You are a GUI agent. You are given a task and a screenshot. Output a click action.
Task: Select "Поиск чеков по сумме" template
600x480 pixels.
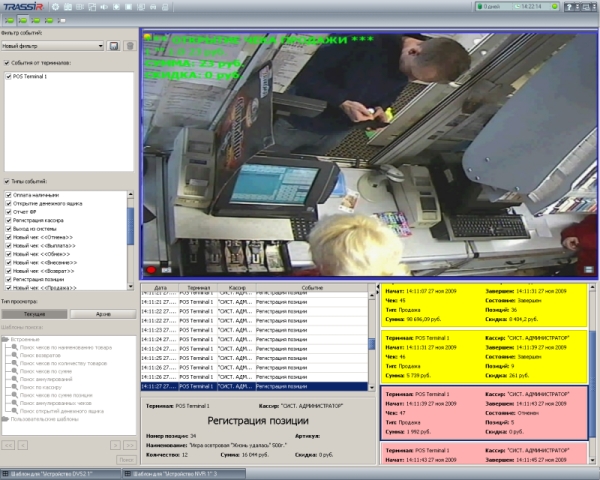tap(46, 371)
